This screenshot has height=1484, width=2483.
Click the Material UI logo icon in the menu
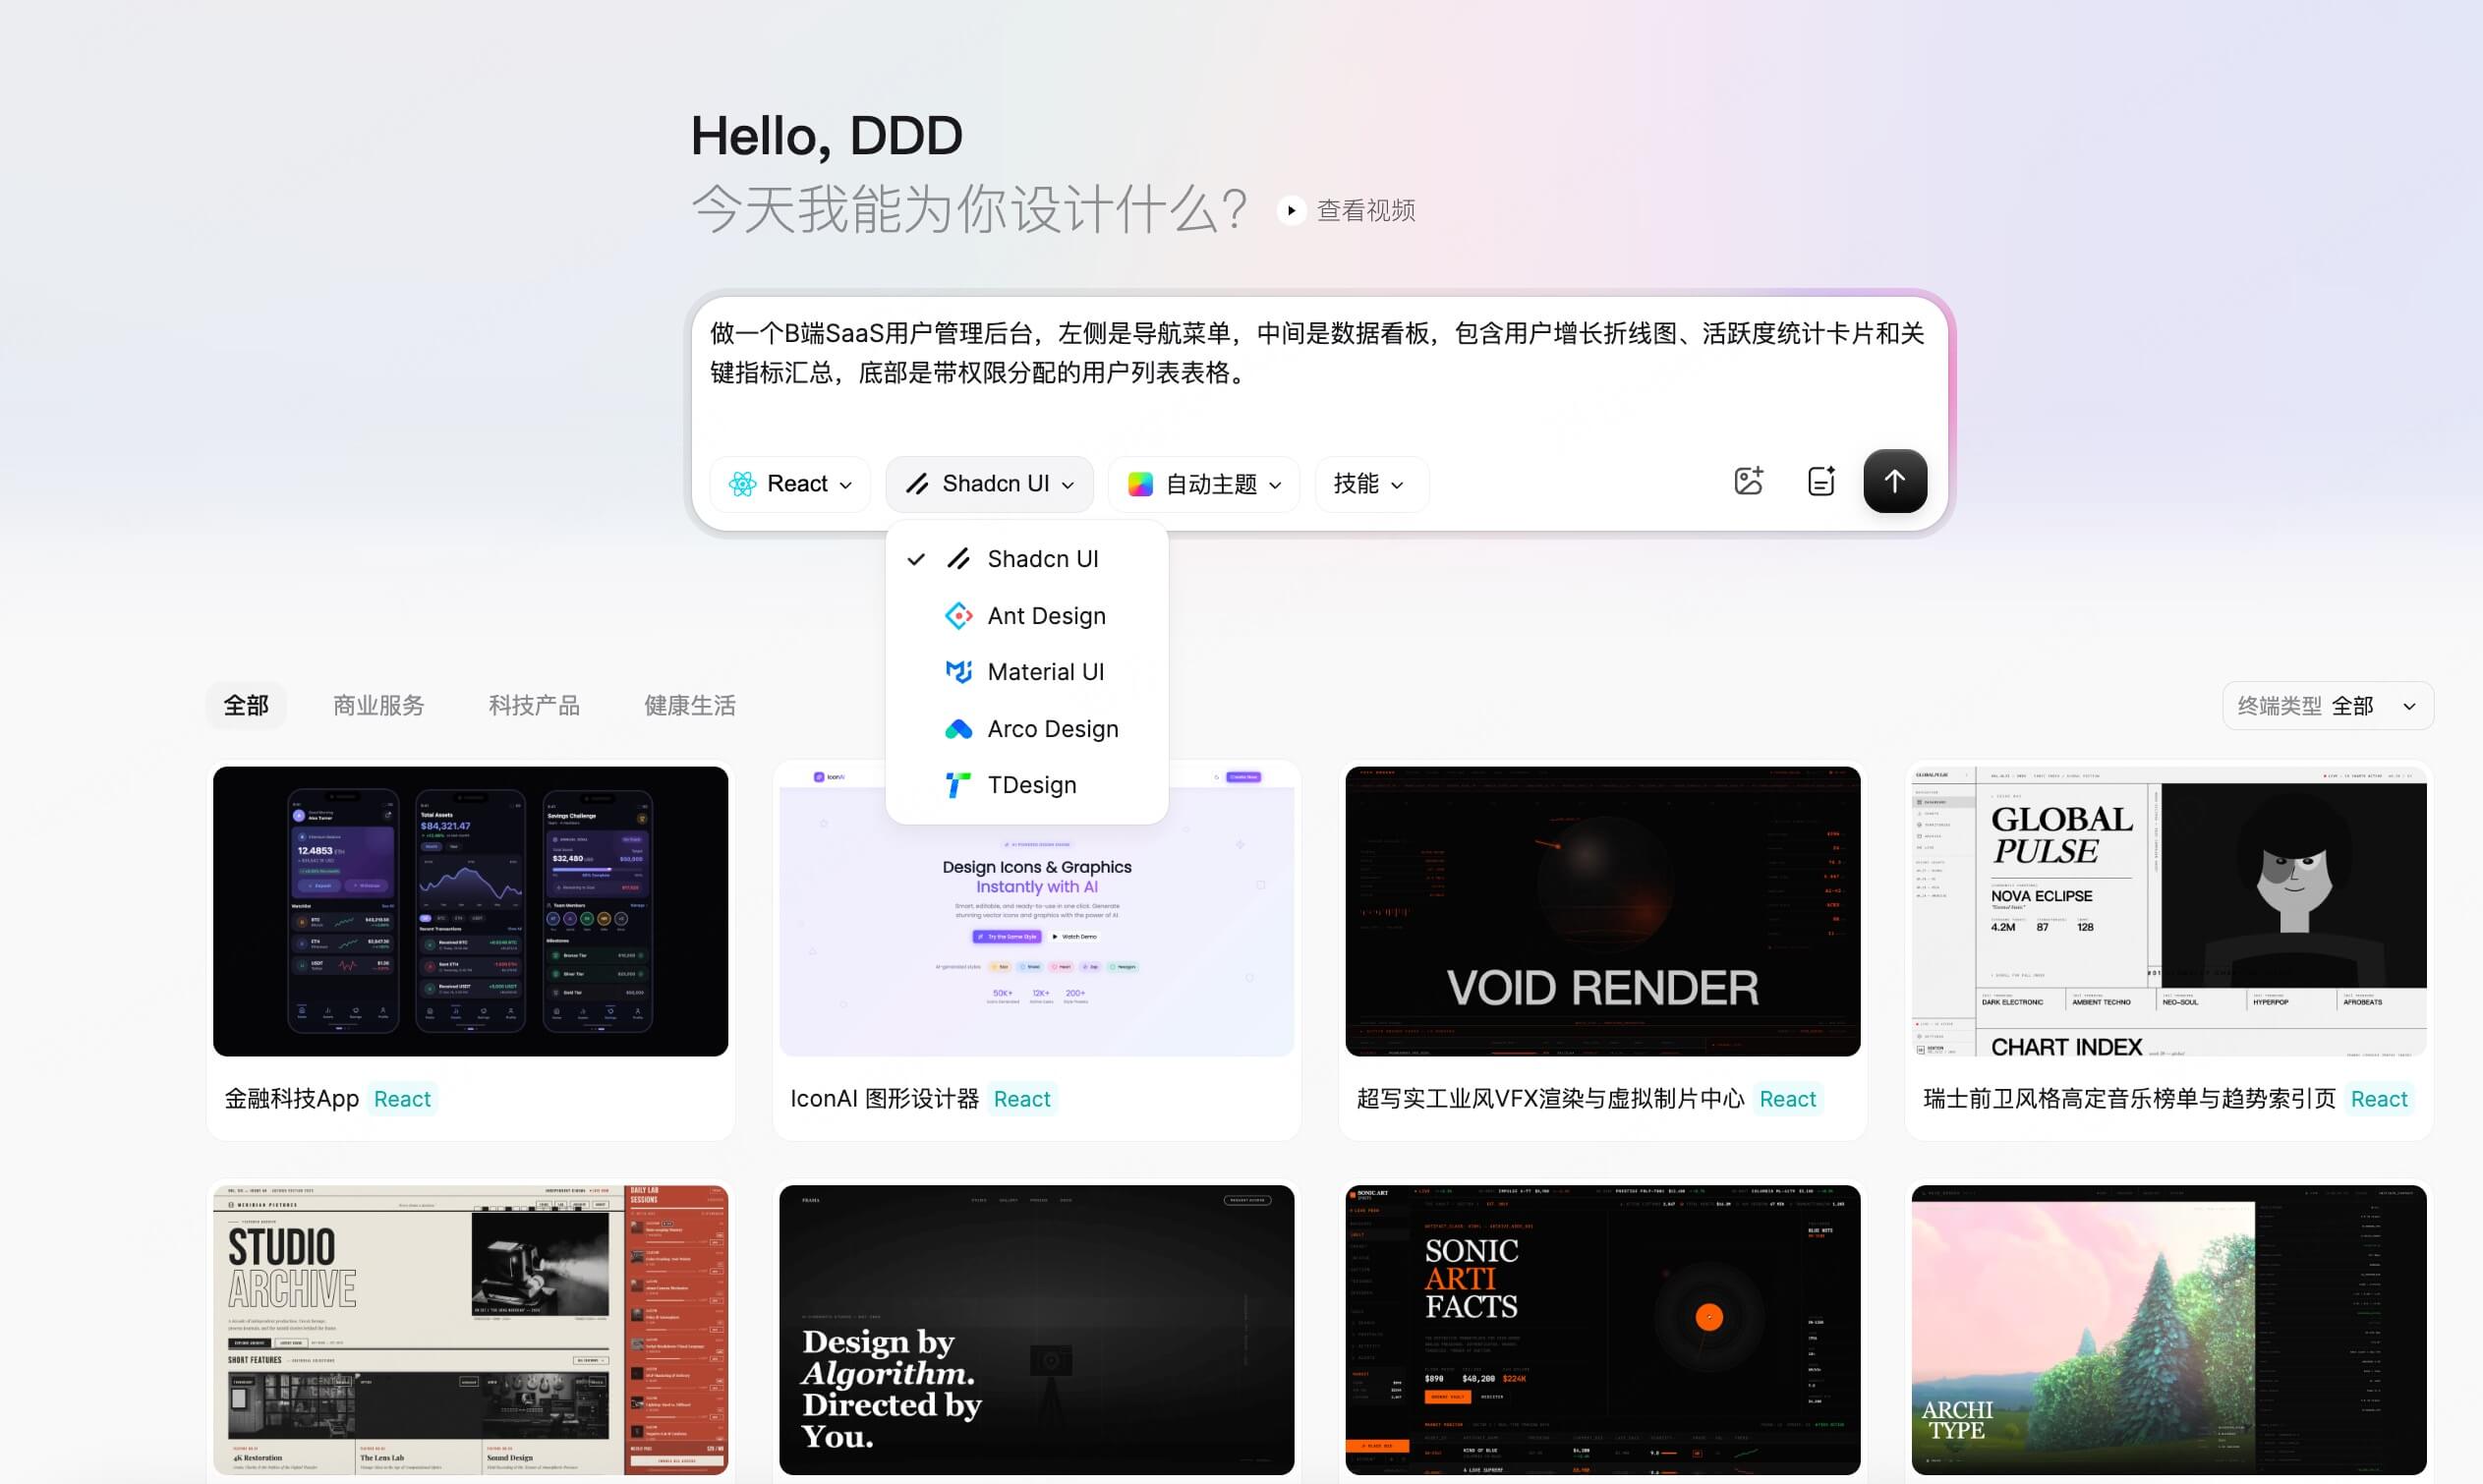coord(958,672)
